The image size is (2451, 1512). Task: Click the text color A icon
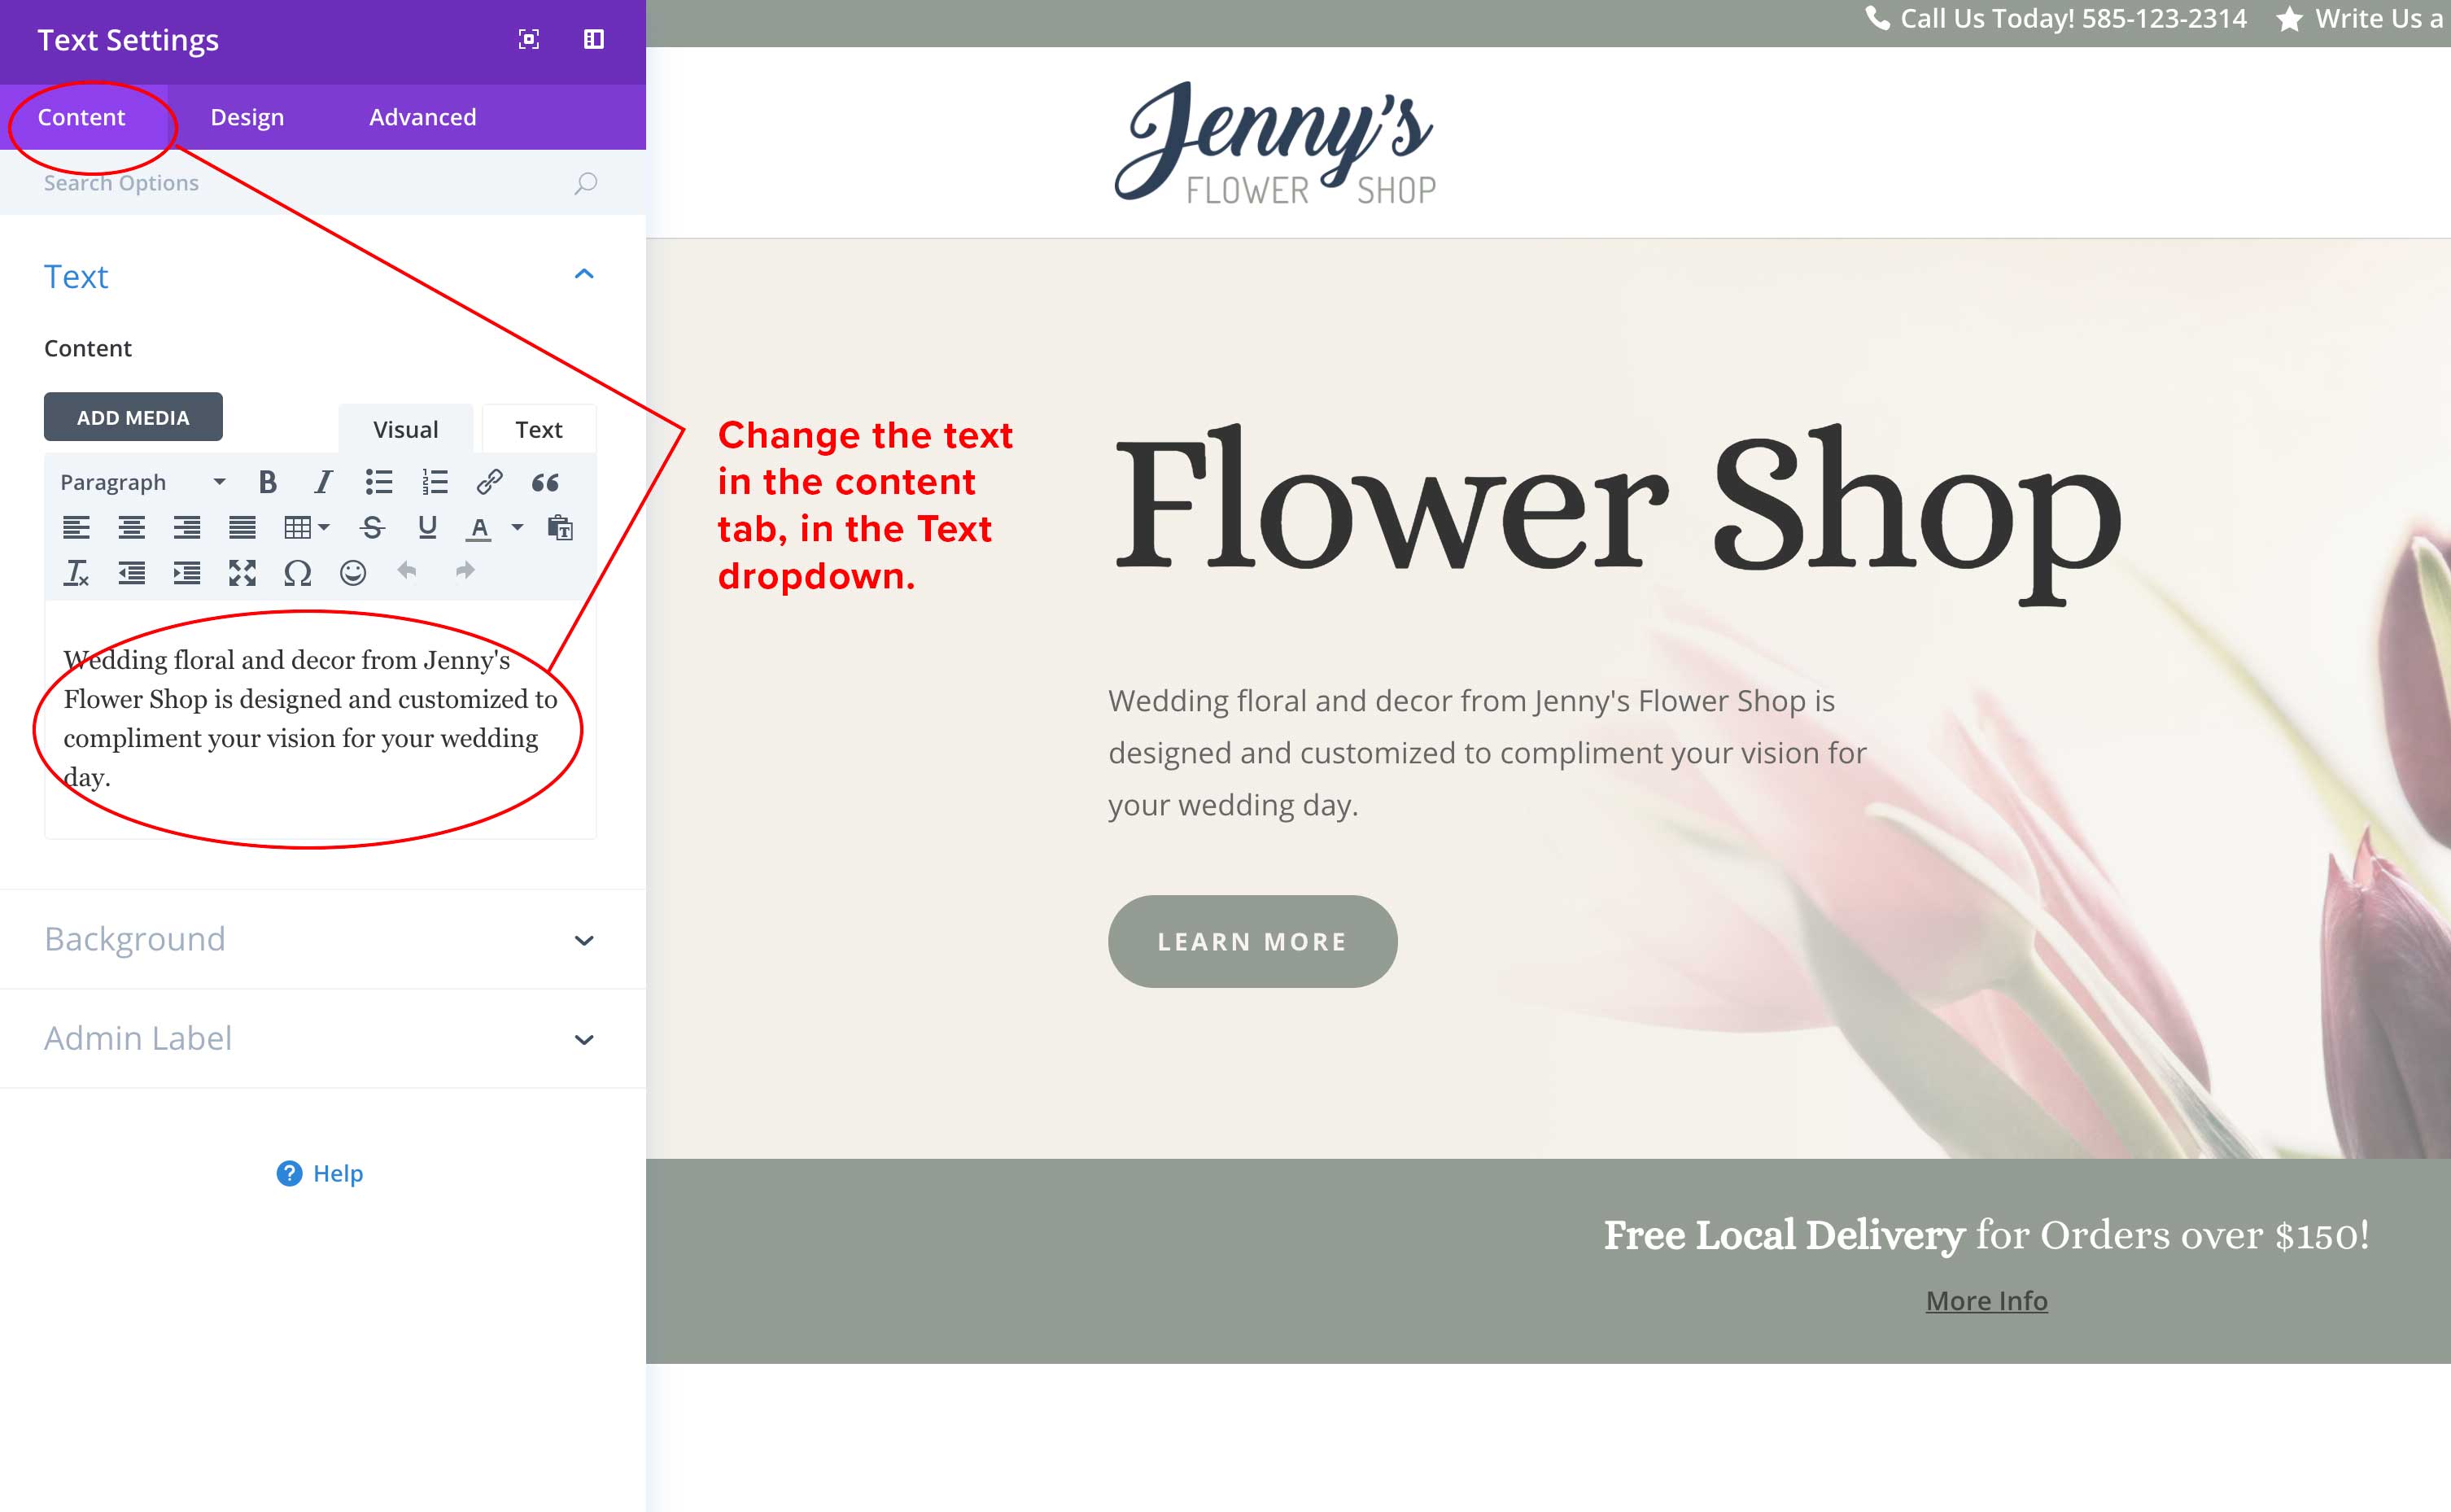coord(479,527)
